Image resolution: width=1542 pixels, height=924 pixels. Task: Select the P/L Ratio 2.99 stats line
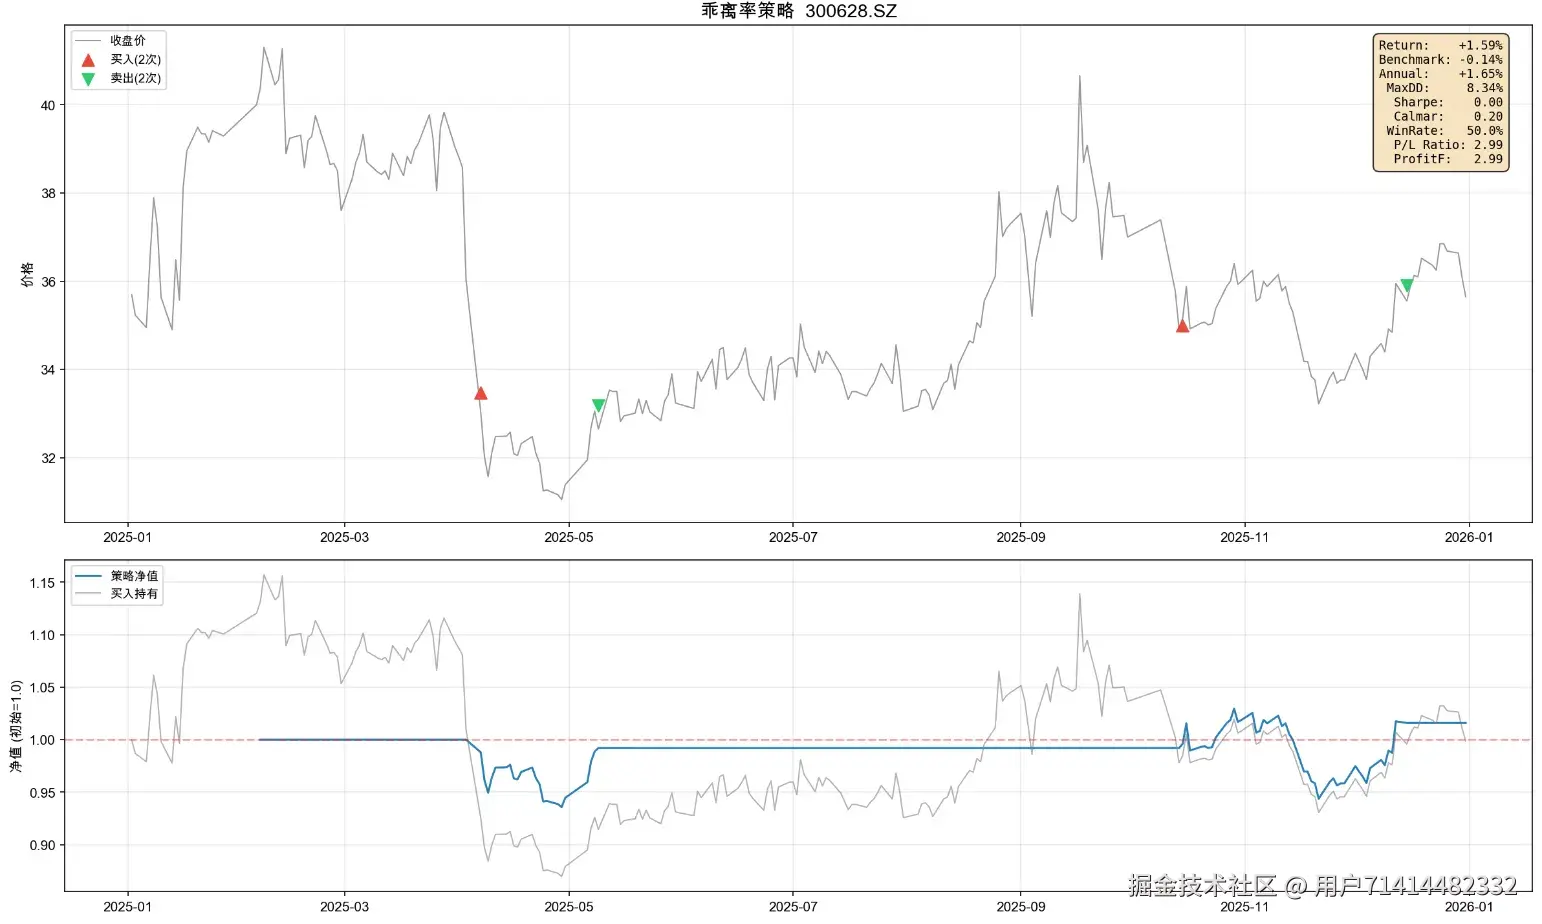click(1448, 145)
